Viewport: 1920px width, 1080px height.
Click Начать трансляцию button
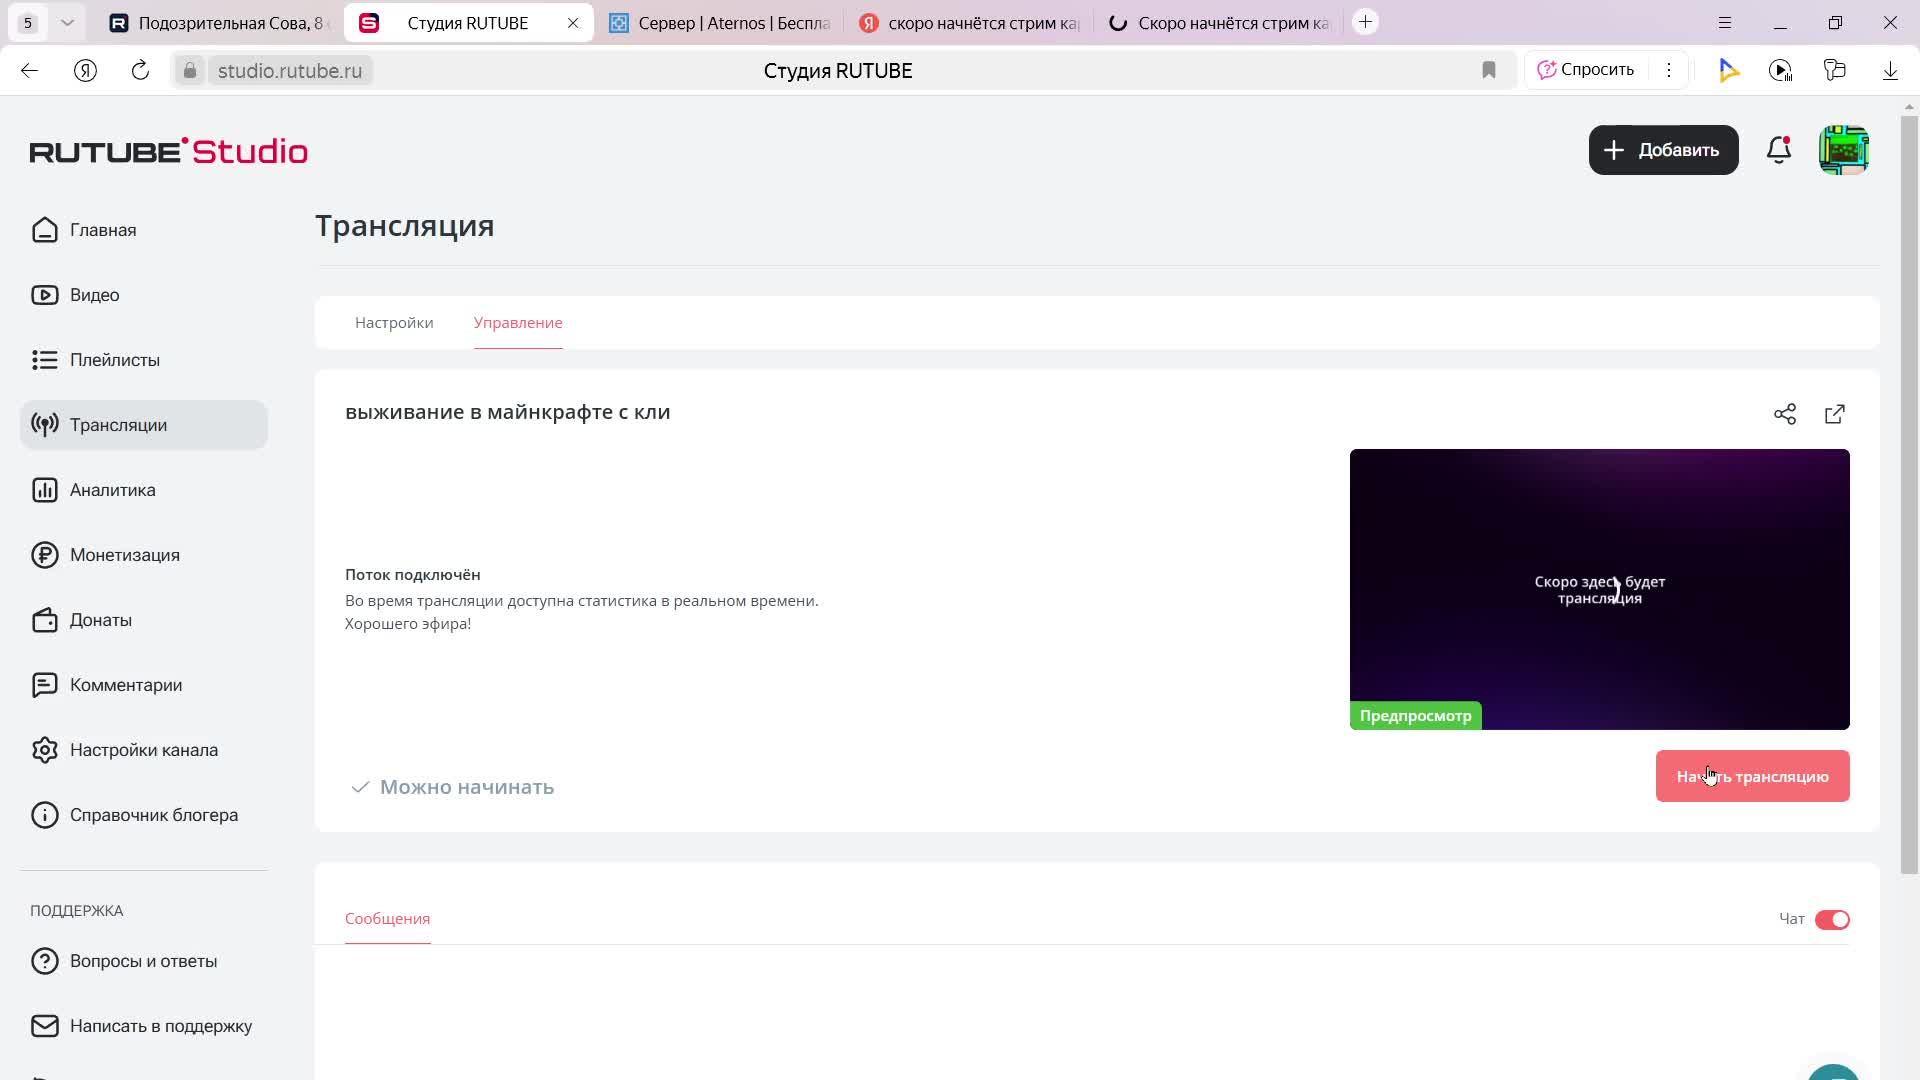pyautogui.click(x=1752, y=776)
